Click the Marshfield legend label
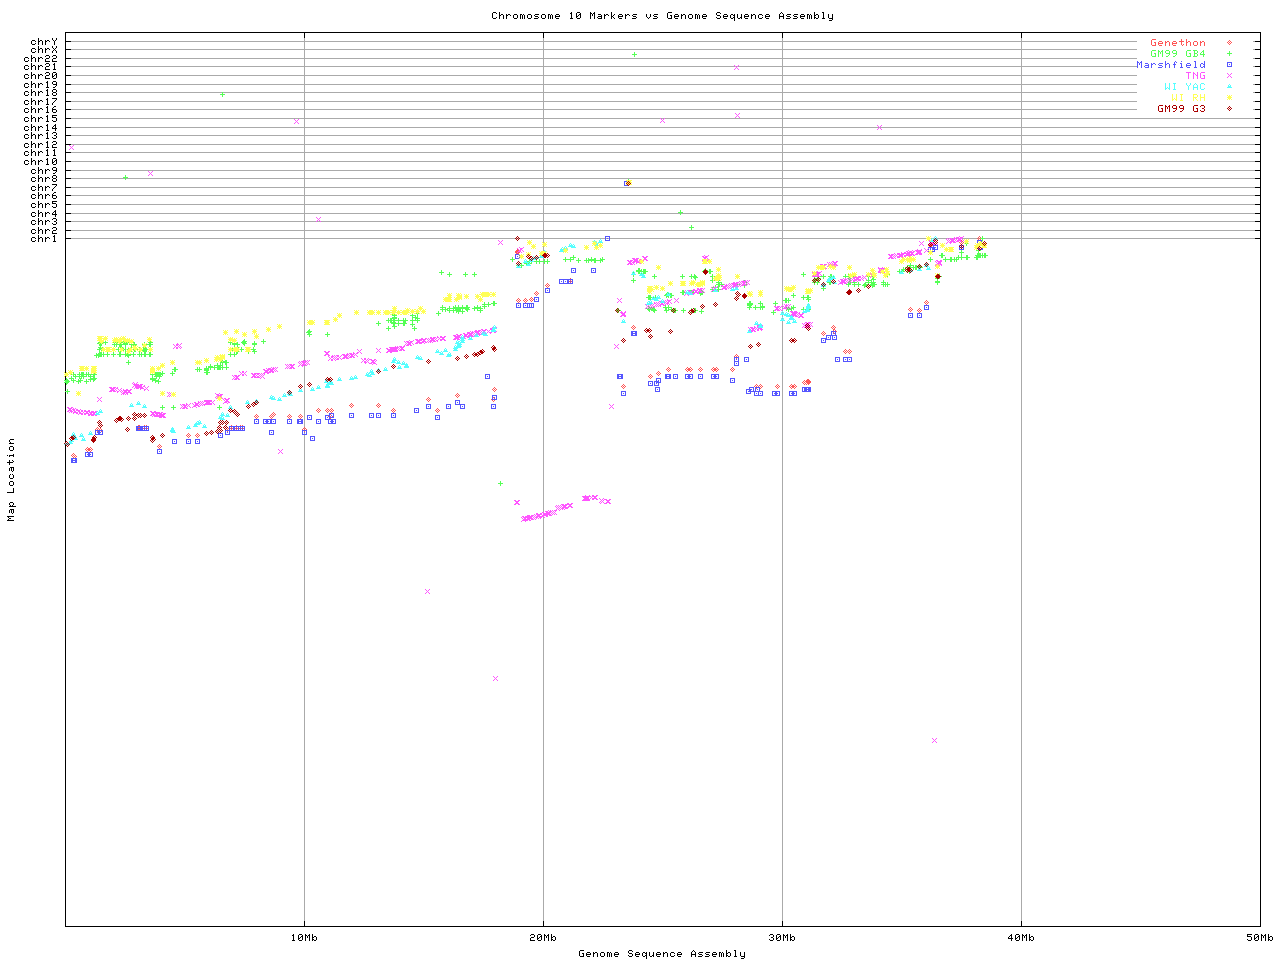The width and height of the screenshot is (1280, 960). coord(1170,65)
